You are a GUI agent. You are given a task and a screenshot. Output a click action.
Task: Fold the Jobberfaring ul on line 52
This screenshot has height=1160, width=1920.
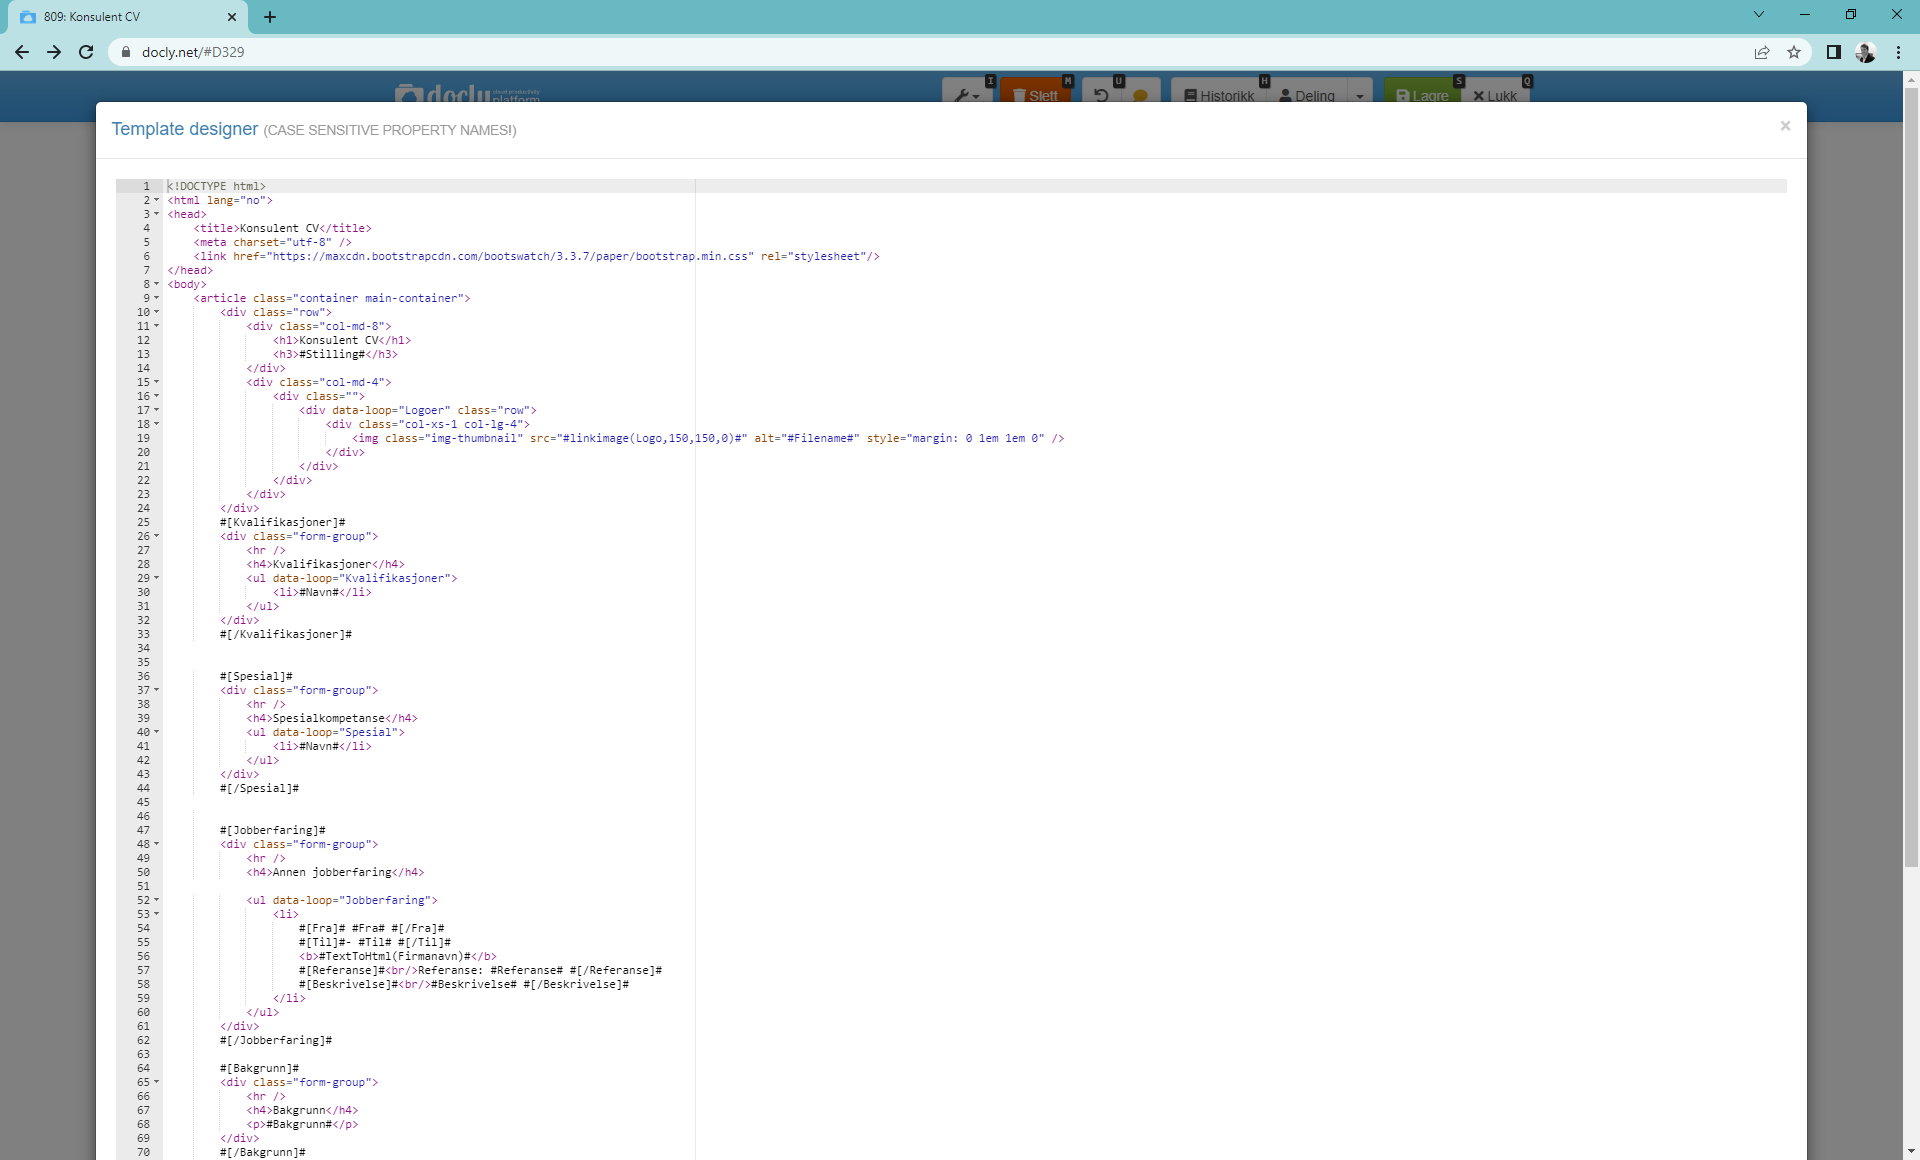pyautogui.click(x=157, y=900)
